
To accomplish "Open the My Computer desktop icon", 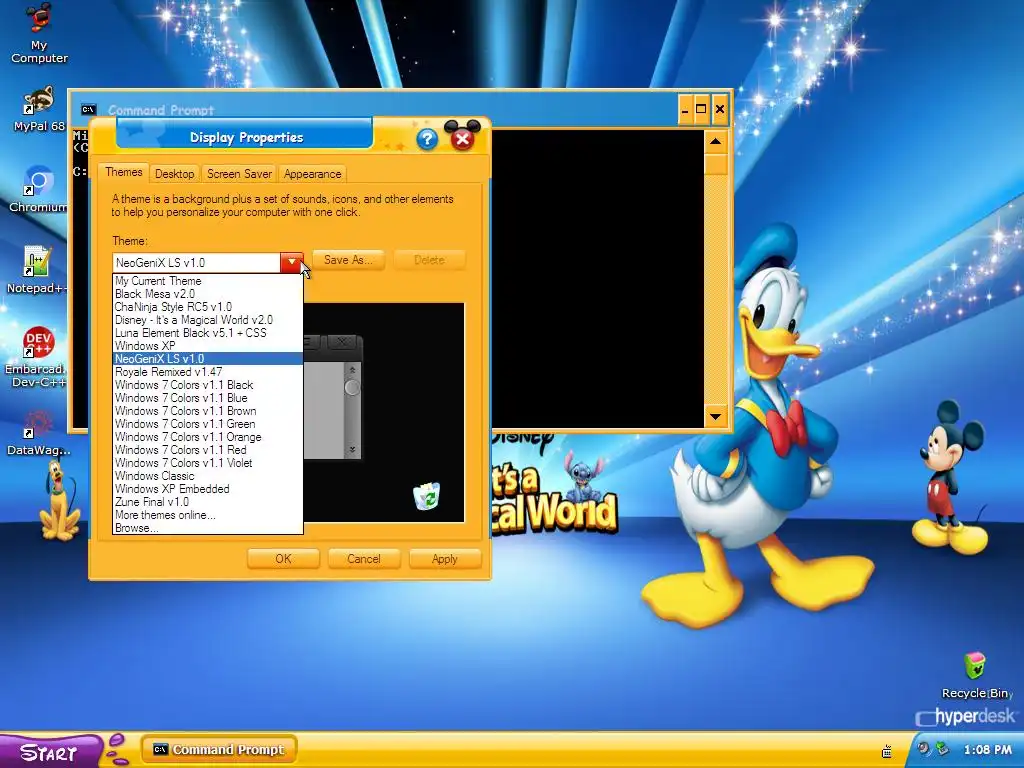I will click(x=39, y=33).
